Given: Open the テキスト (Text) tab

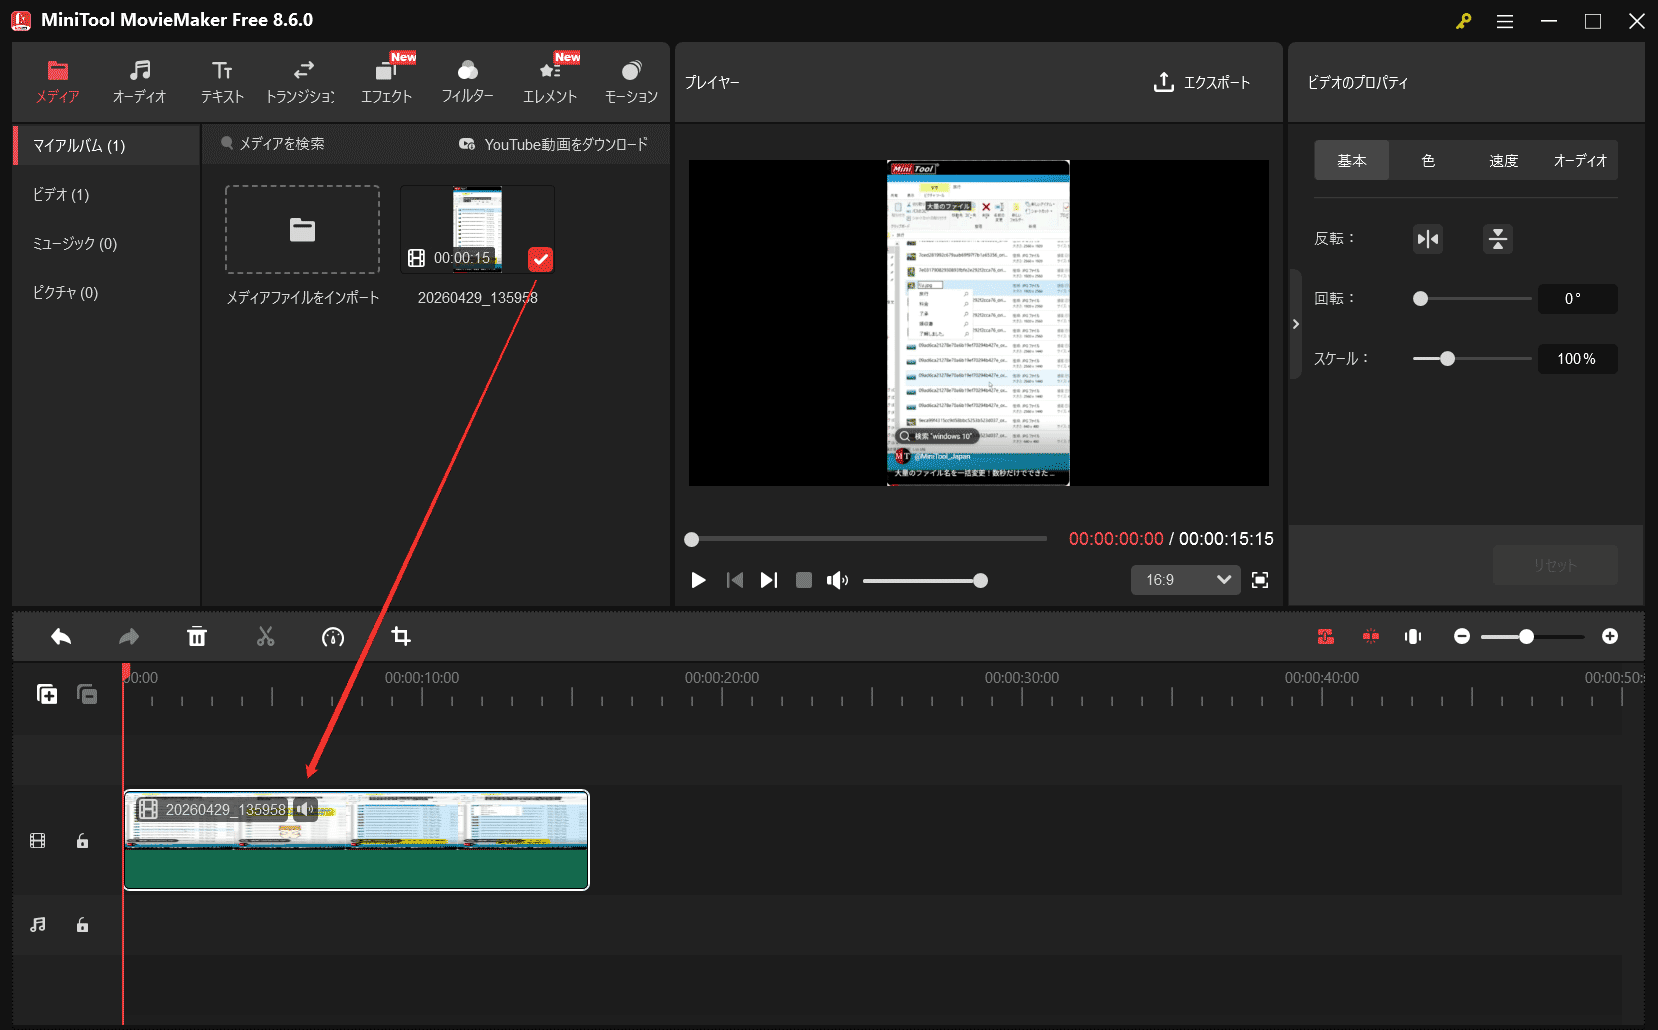Looking at the screenshot, I should [x=222, y=82].
